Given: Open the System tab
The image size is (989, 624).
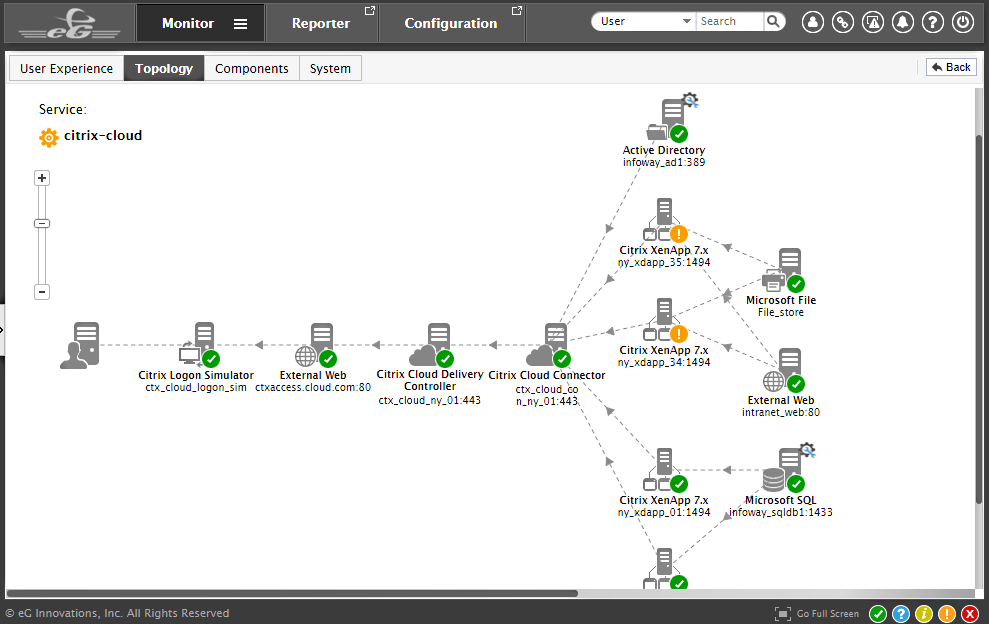Looking at the screenshot, I should point(330,68).
